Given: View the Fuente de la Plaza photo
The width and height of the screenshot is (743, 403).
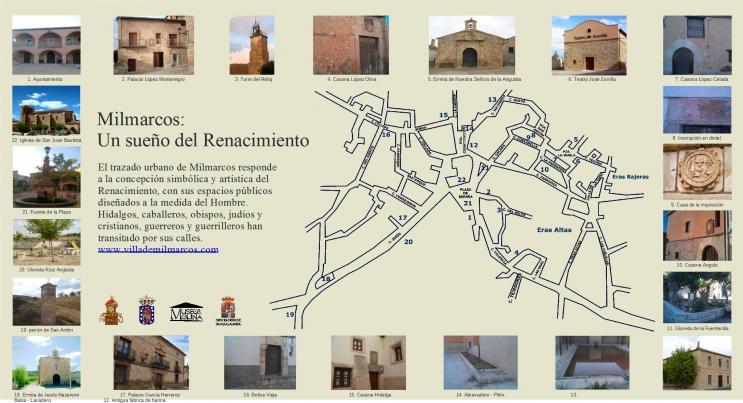Looking at the screenshot, I should point(46,176).
